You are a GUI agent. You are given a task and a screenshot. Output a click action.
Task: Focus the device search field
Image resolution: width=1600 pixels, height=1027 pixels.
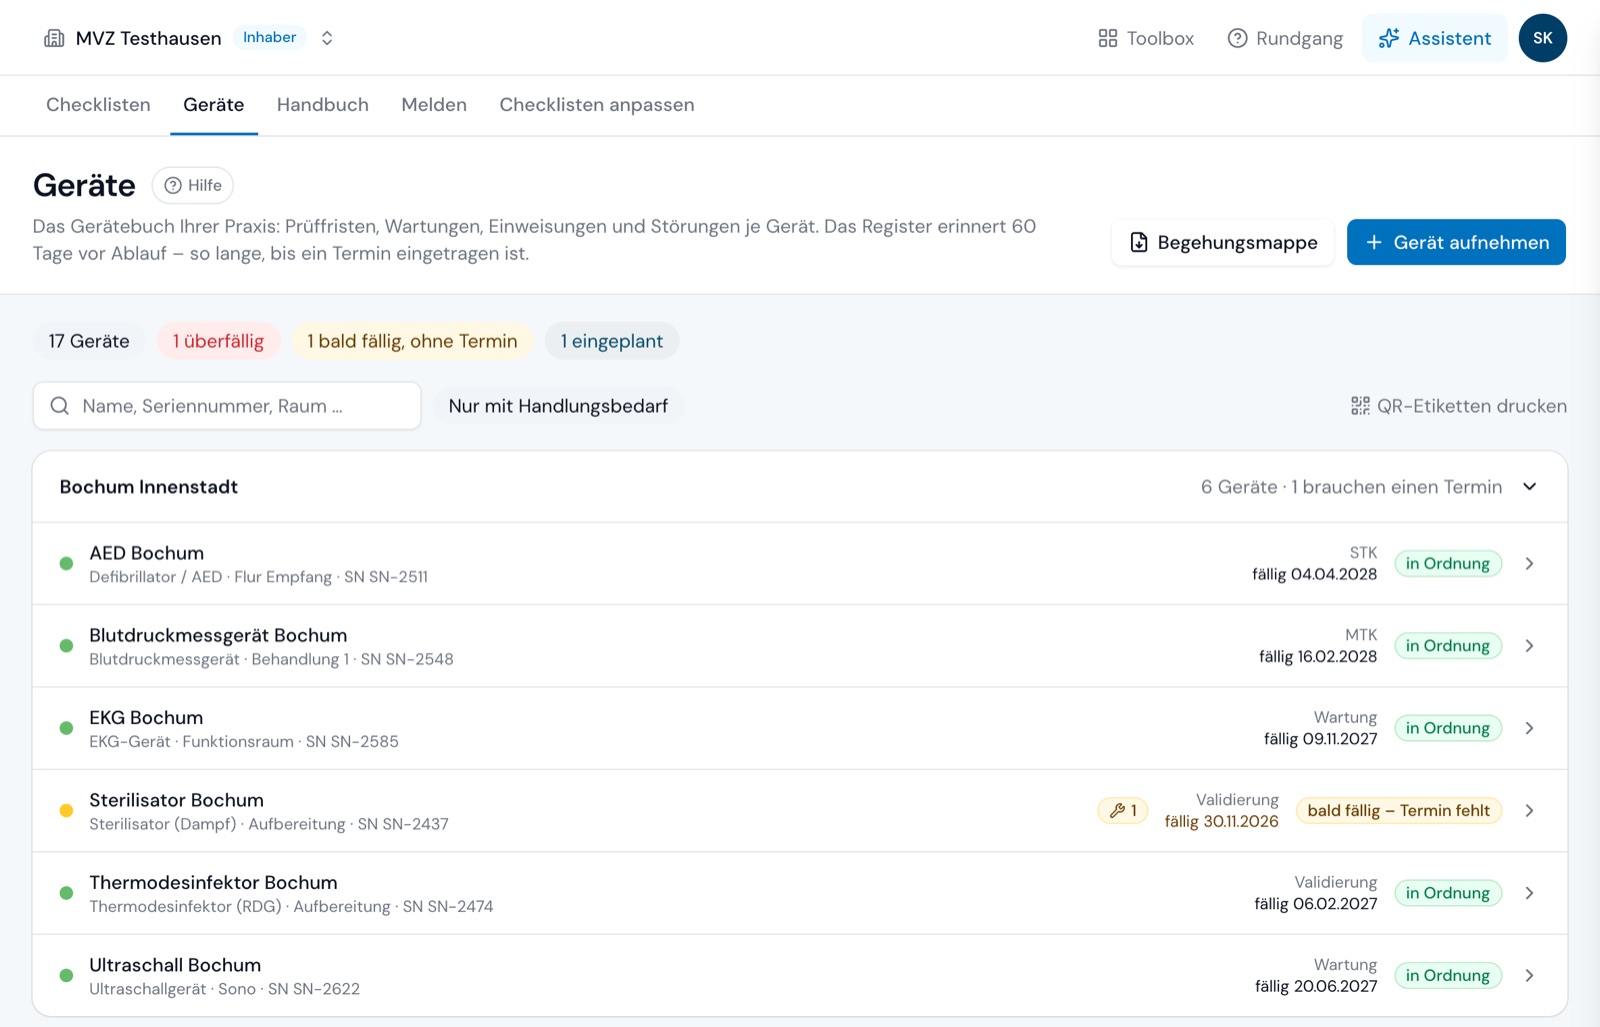pyautogui.click(x=227, y=406)
